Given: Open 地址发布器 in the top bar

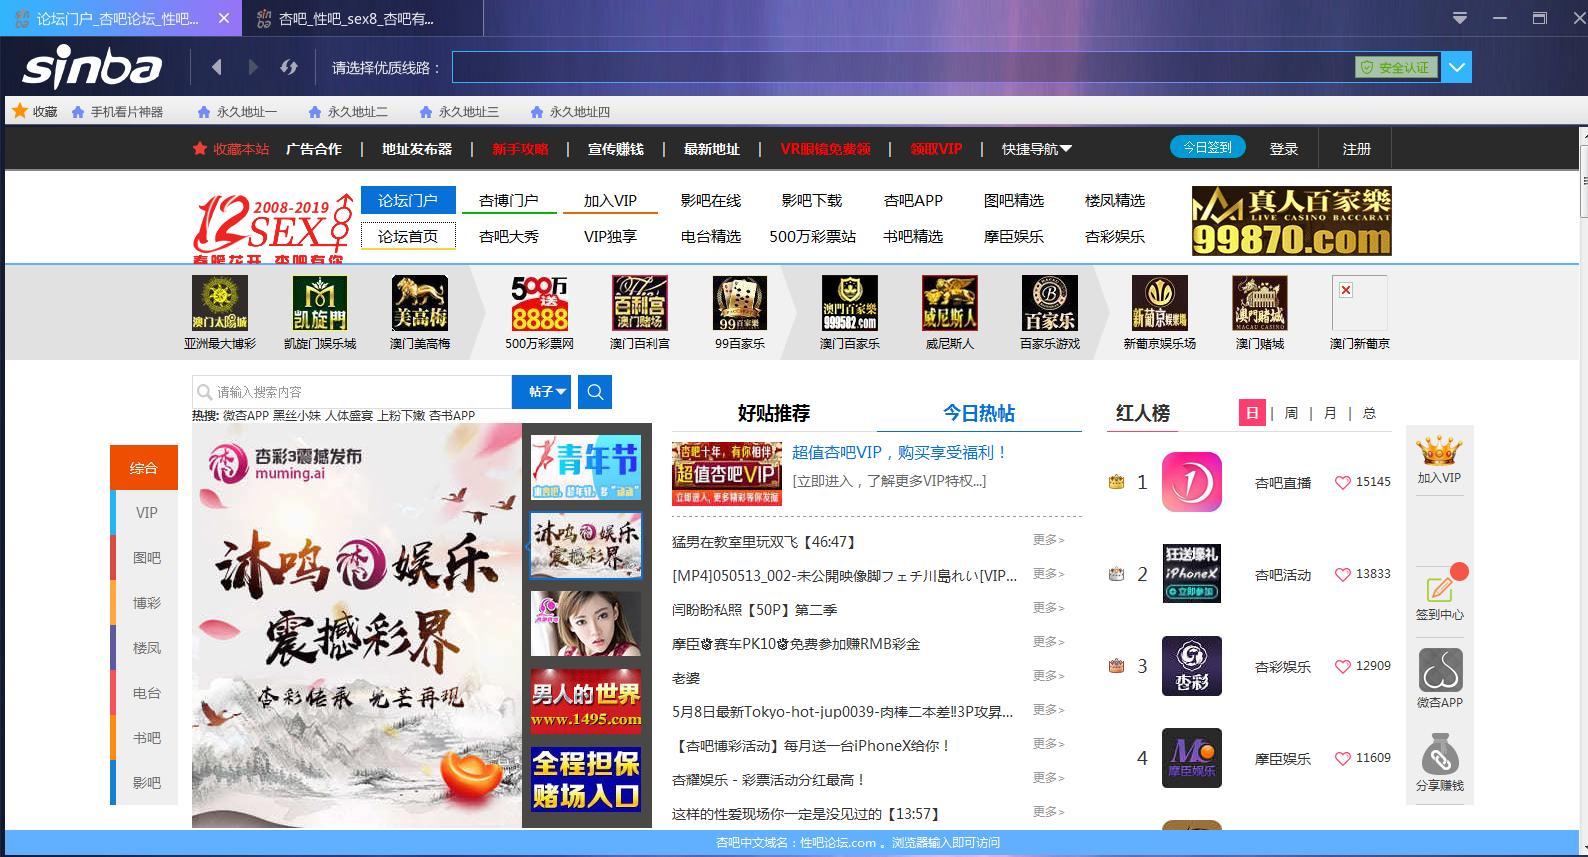Looking at the screenshot, I should point(417,149).
